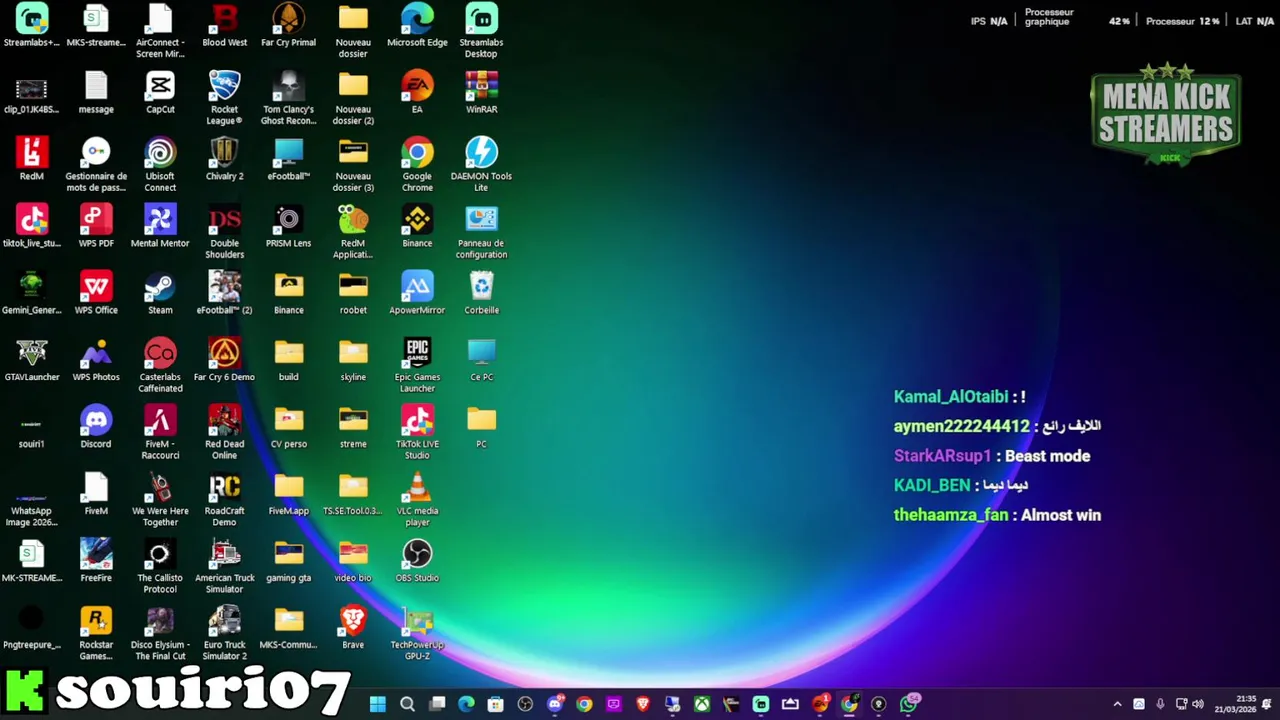Select the 'CV perso' folder
Screen dimensions: 1280x720
[x=288, y=428]
